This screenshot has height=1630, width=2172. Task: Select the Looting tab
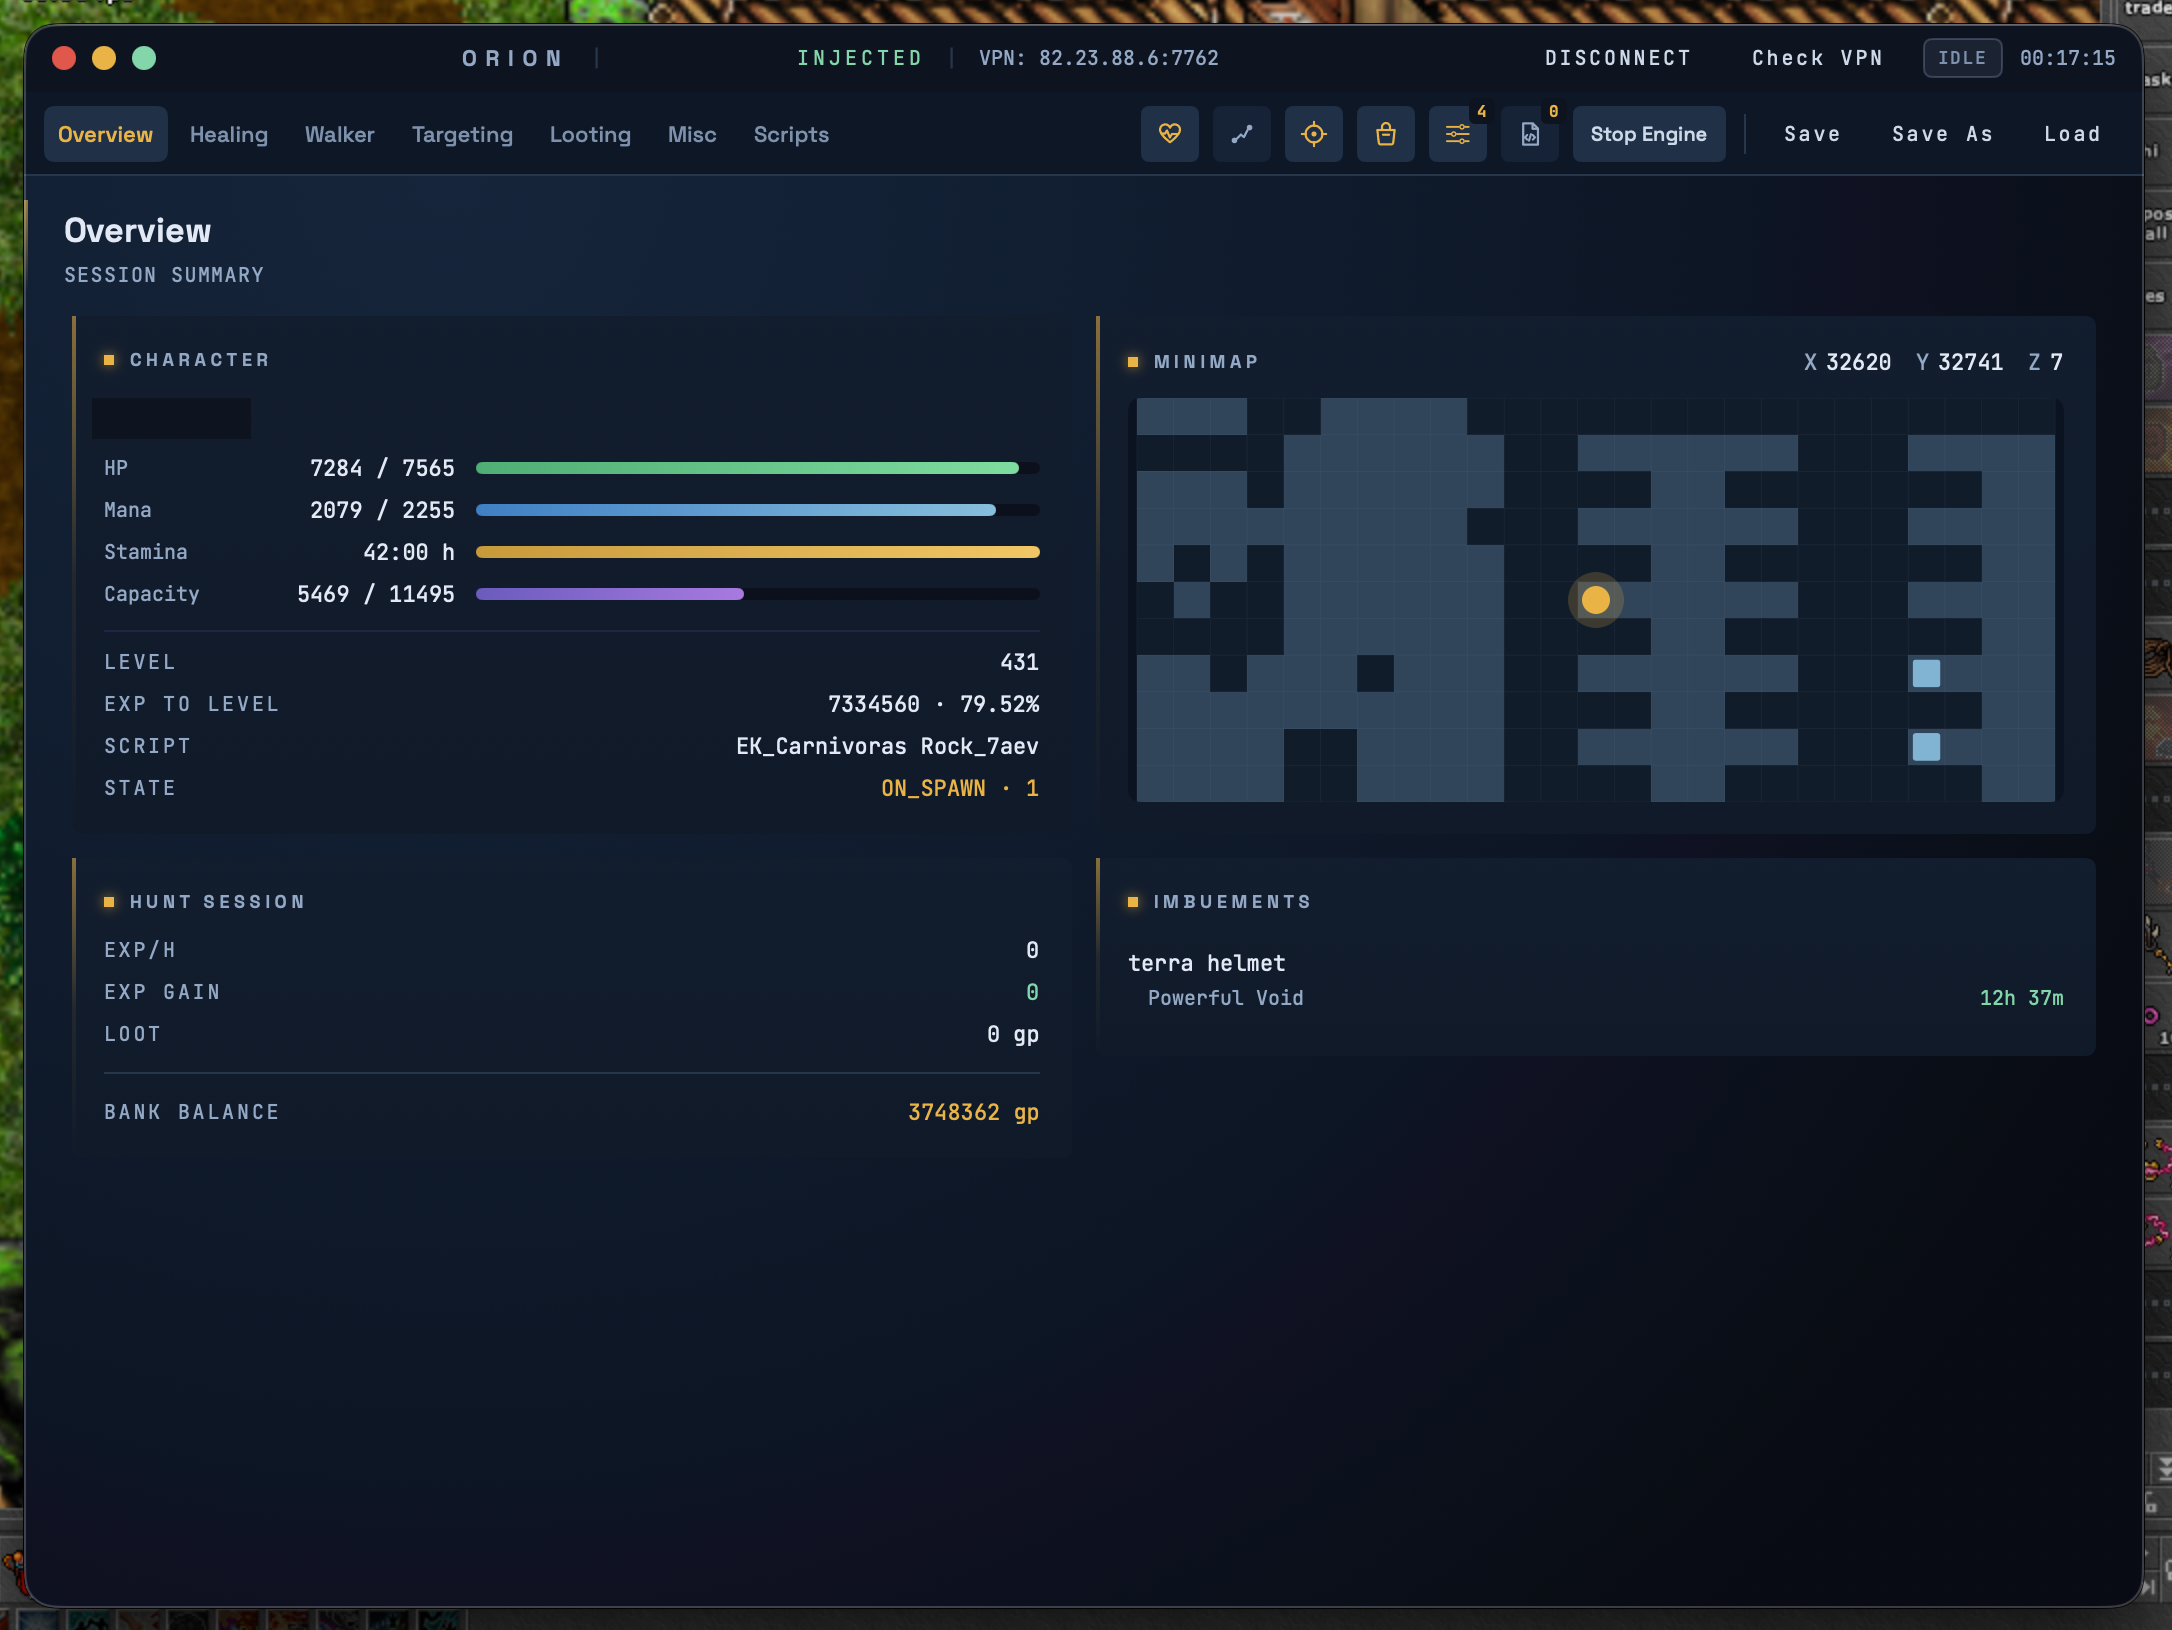[x=590, y=134]
